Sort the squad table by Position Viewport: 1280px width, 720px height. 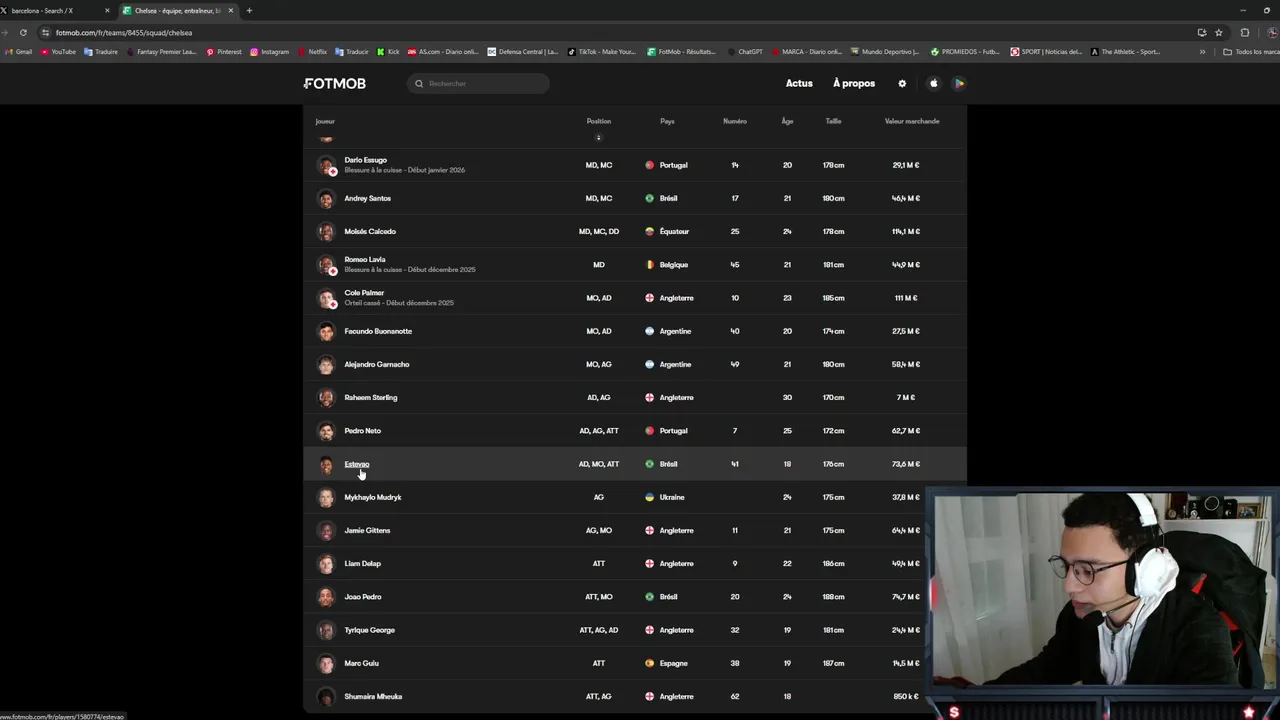(x=599, y=121)
